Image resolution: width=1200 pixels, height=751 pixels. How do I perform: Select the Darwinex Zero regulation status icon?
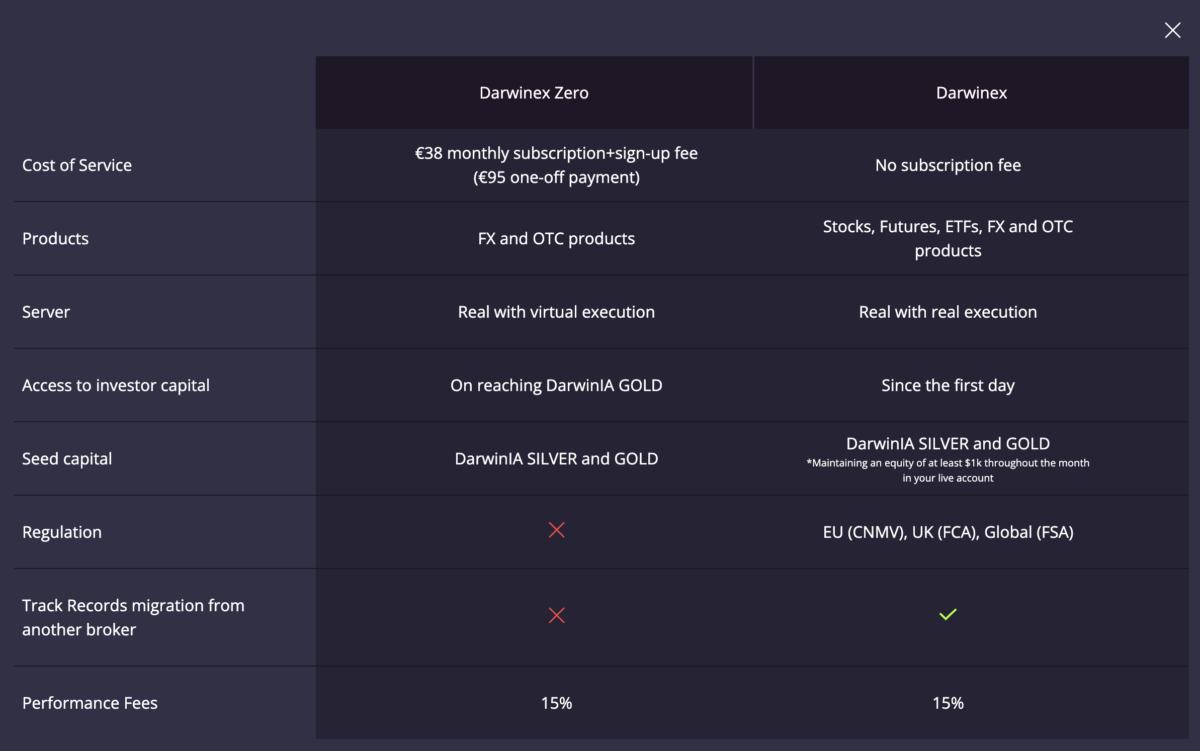click(556, 531)
